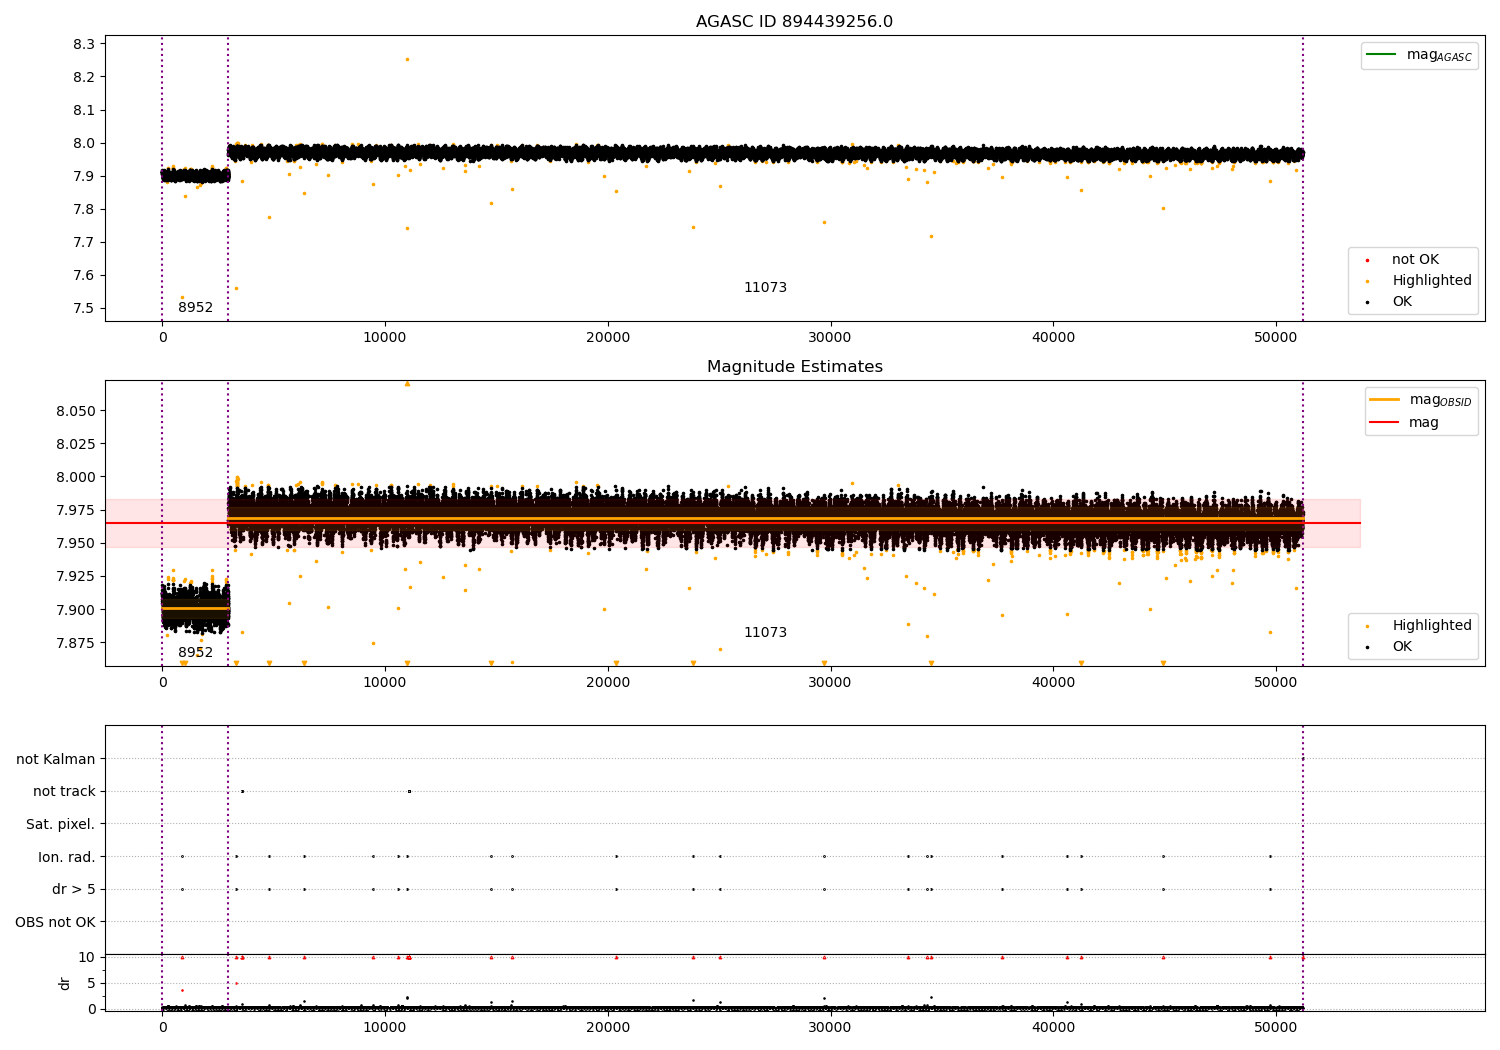Click the 7.8 y-axis tick label

[x=84, y=209]
